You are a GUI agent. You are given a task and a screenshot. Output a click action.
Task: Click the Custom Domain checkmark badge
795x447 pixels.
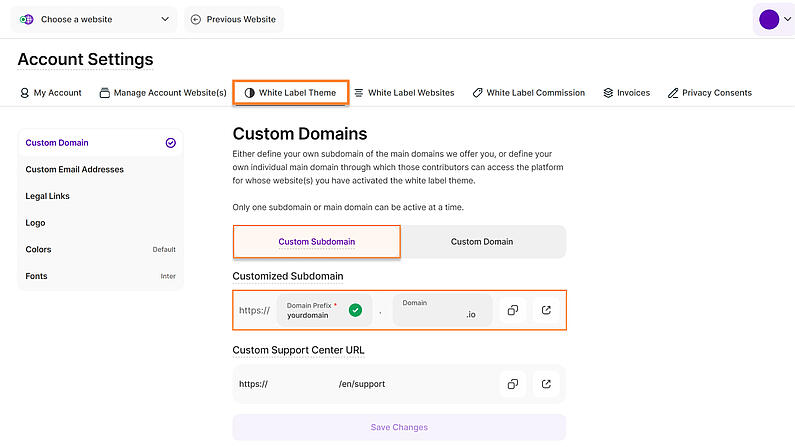(x=171, y=143)
